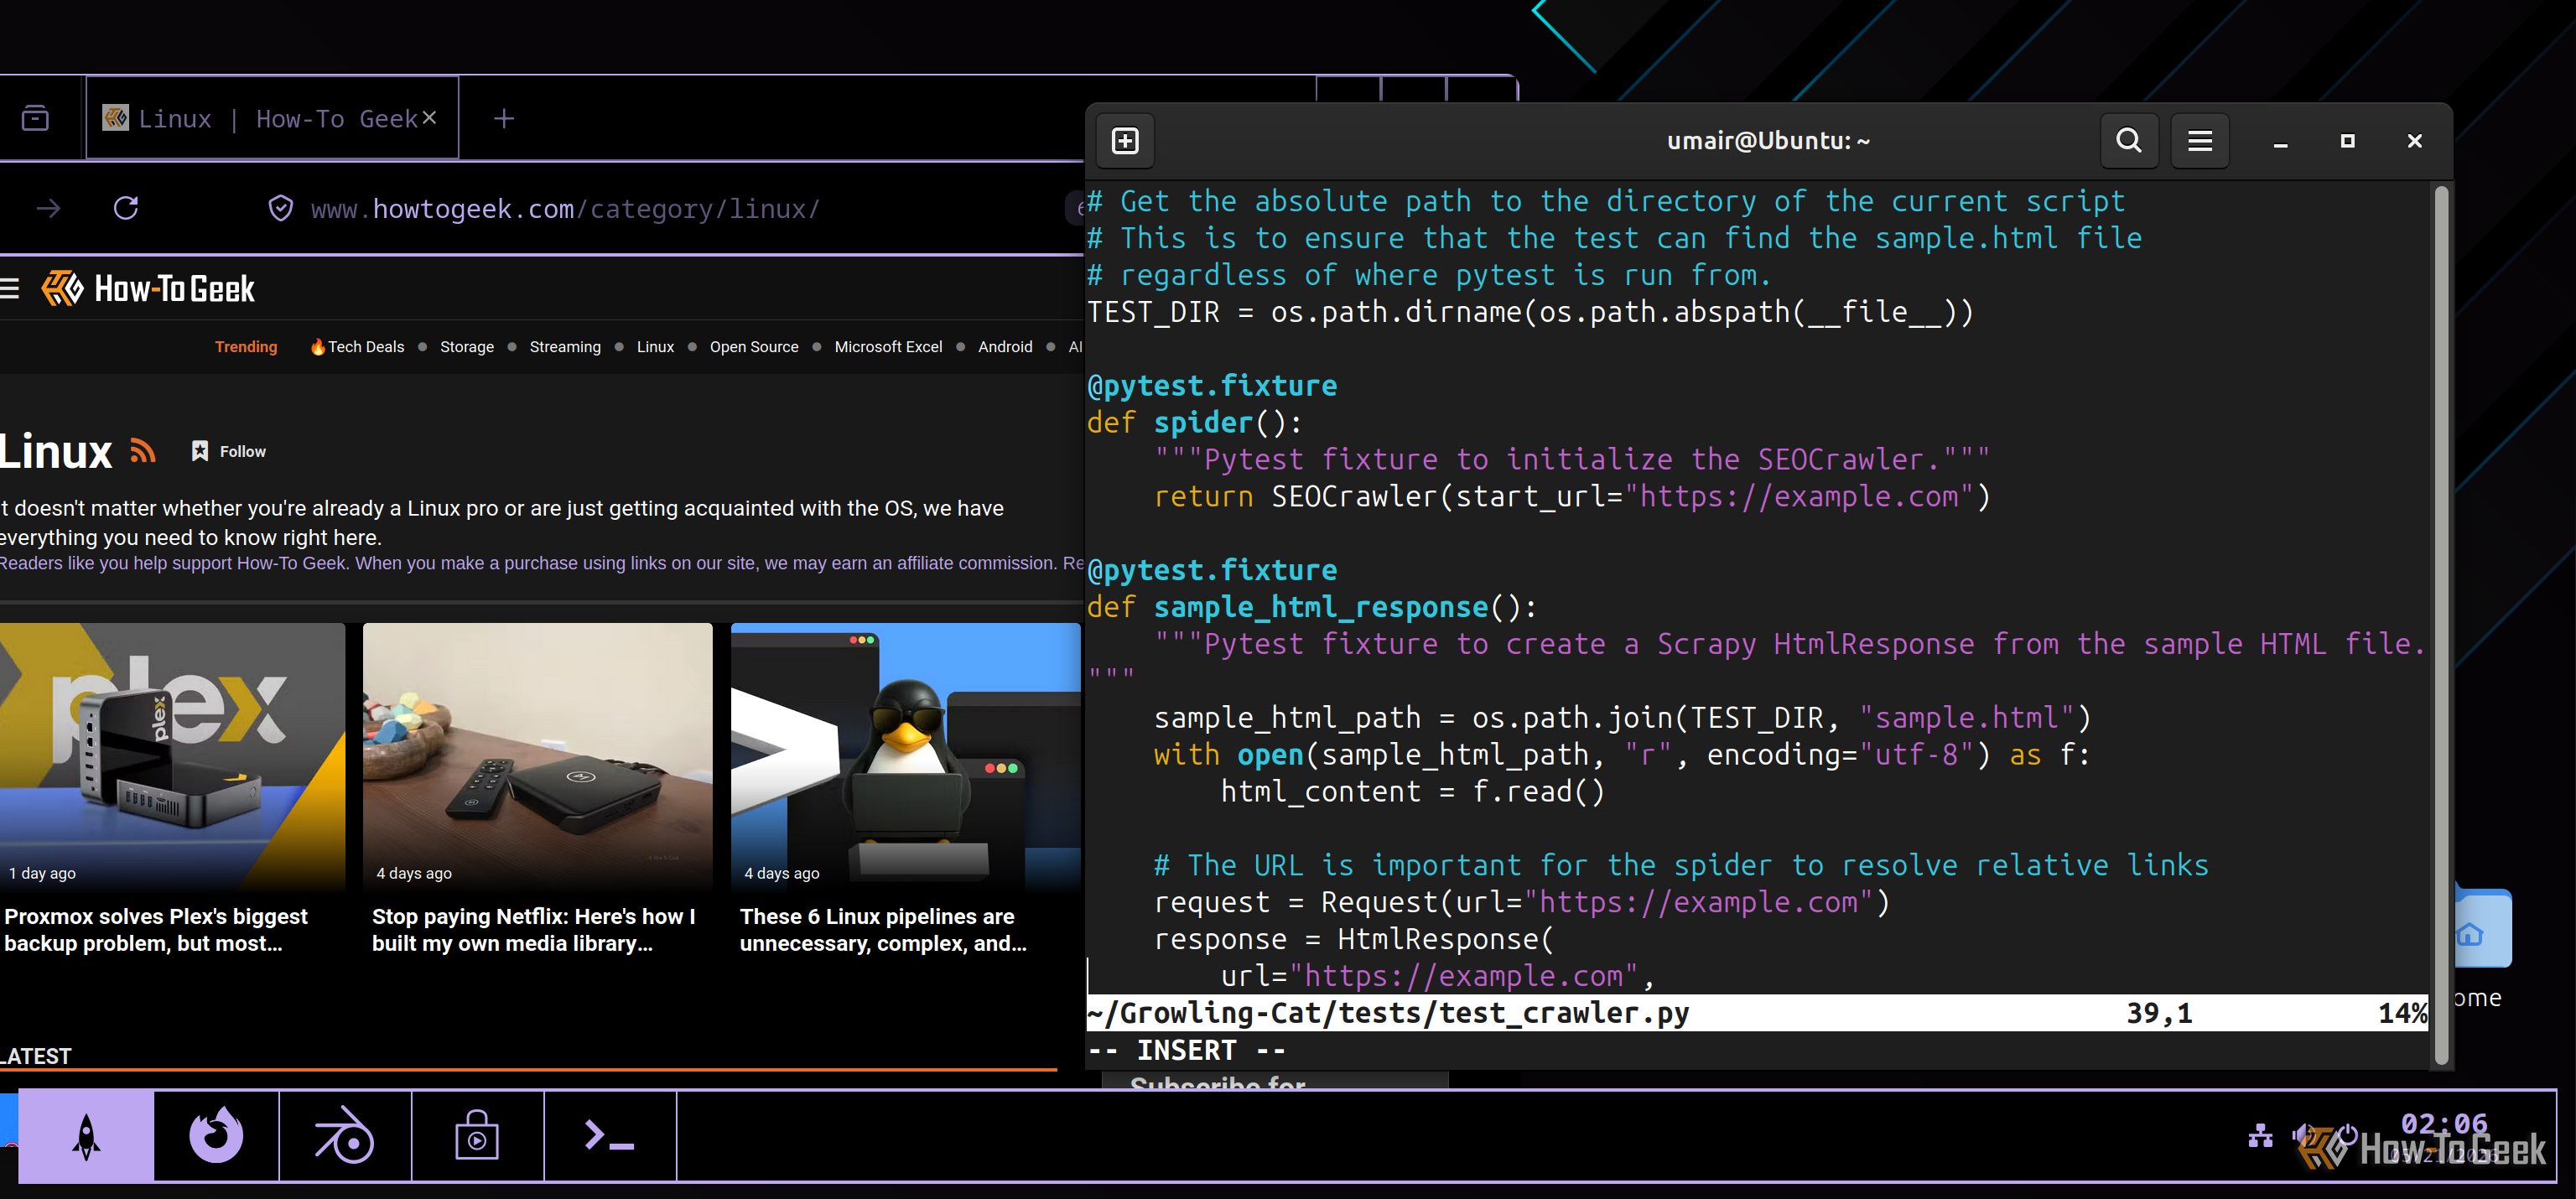The image size is (2576, 1199).
Task: Open the Linux pipelines penguin thumbnail
Action: (x=906, y=757)
